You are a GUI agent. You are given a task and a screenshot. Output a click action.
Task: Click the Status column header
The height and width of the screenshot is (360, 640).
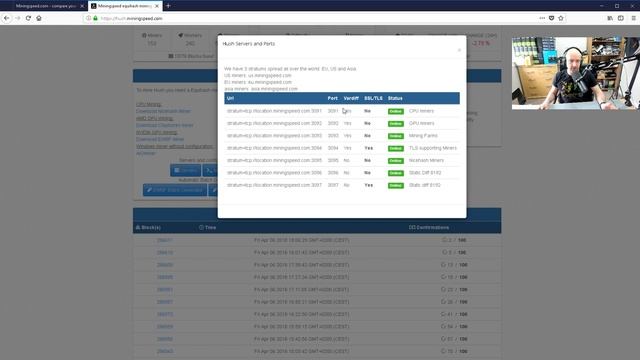coord(395,98)
